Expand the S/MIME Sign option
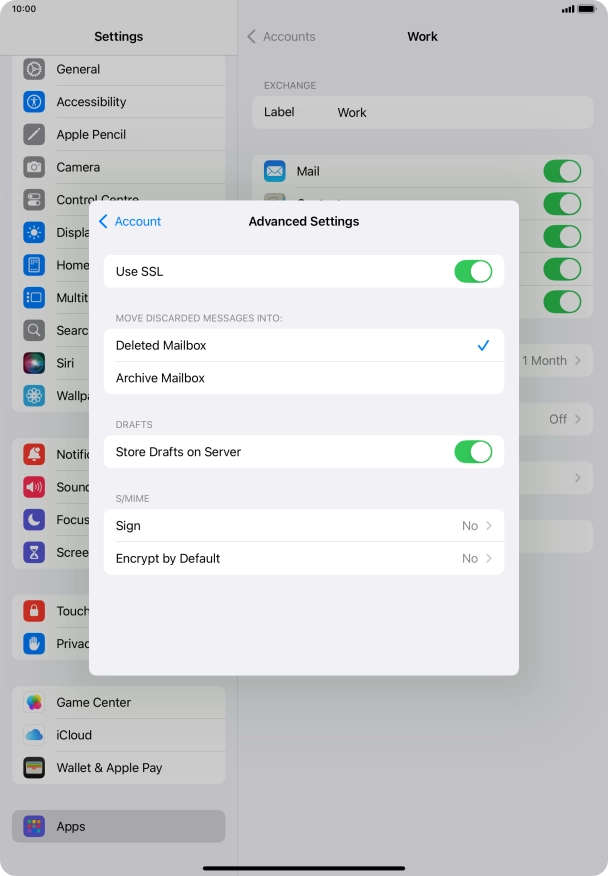Screen dimensions: 608x876 pos(303,526)
